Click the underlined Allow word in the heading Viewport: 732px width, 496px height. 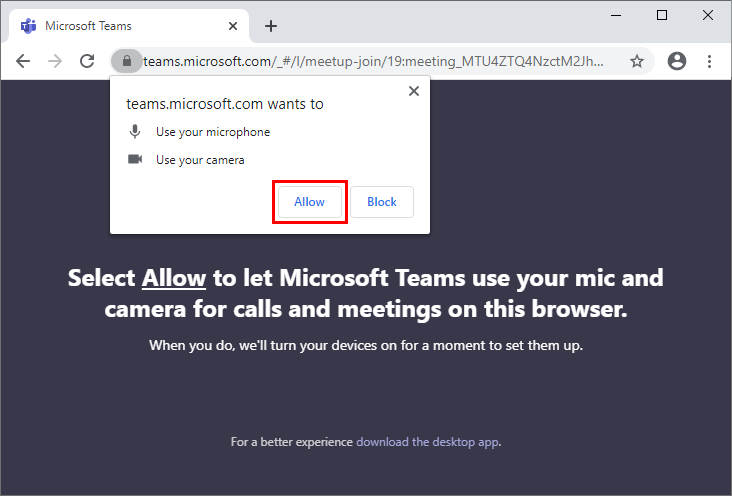tap(174, 278)
